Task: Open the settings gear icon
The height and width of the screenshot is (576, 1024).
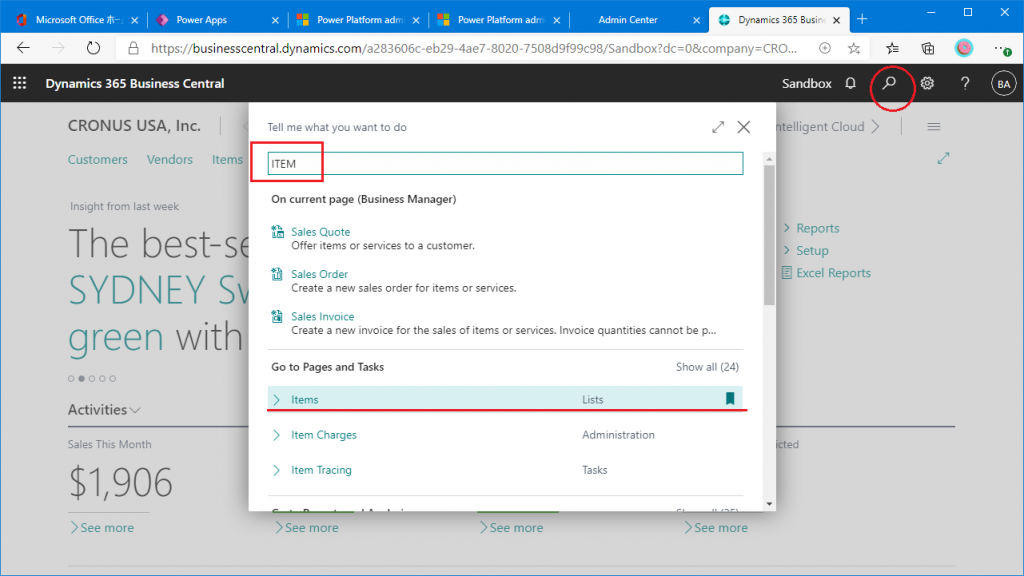Action: pos(927,83)
